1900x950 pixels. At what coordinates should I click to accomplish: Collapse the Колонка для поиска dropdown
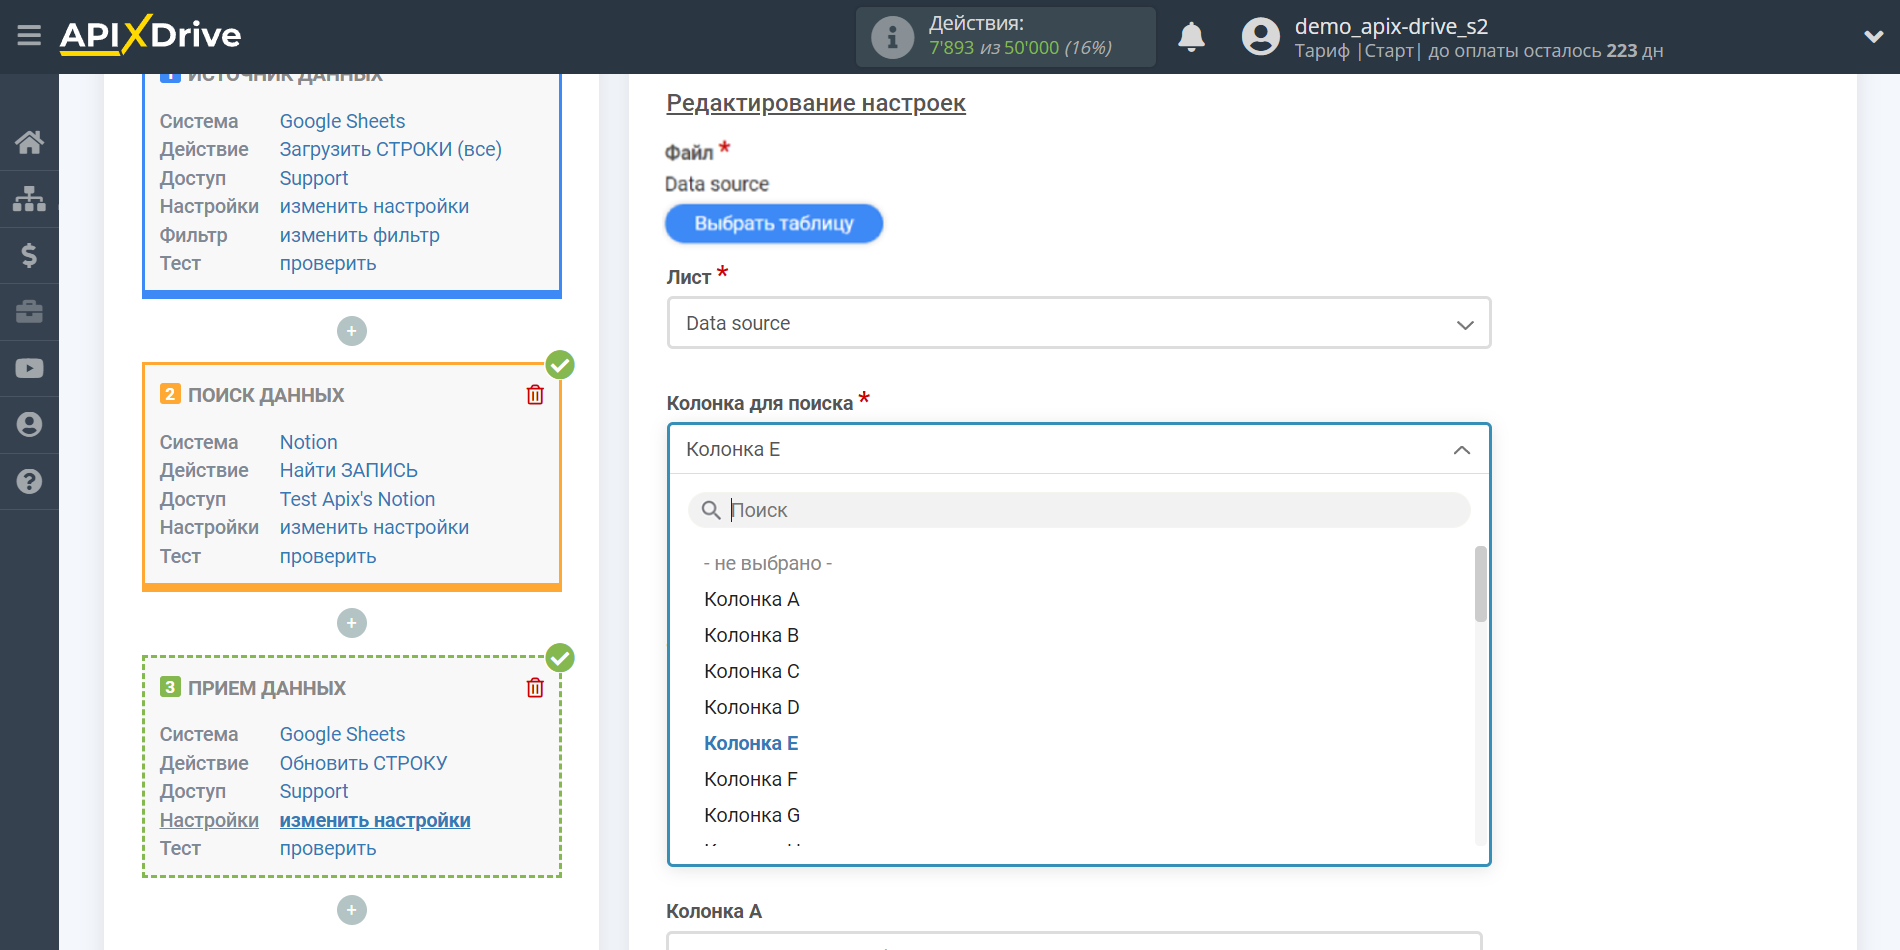click(x=1079, y=449)
